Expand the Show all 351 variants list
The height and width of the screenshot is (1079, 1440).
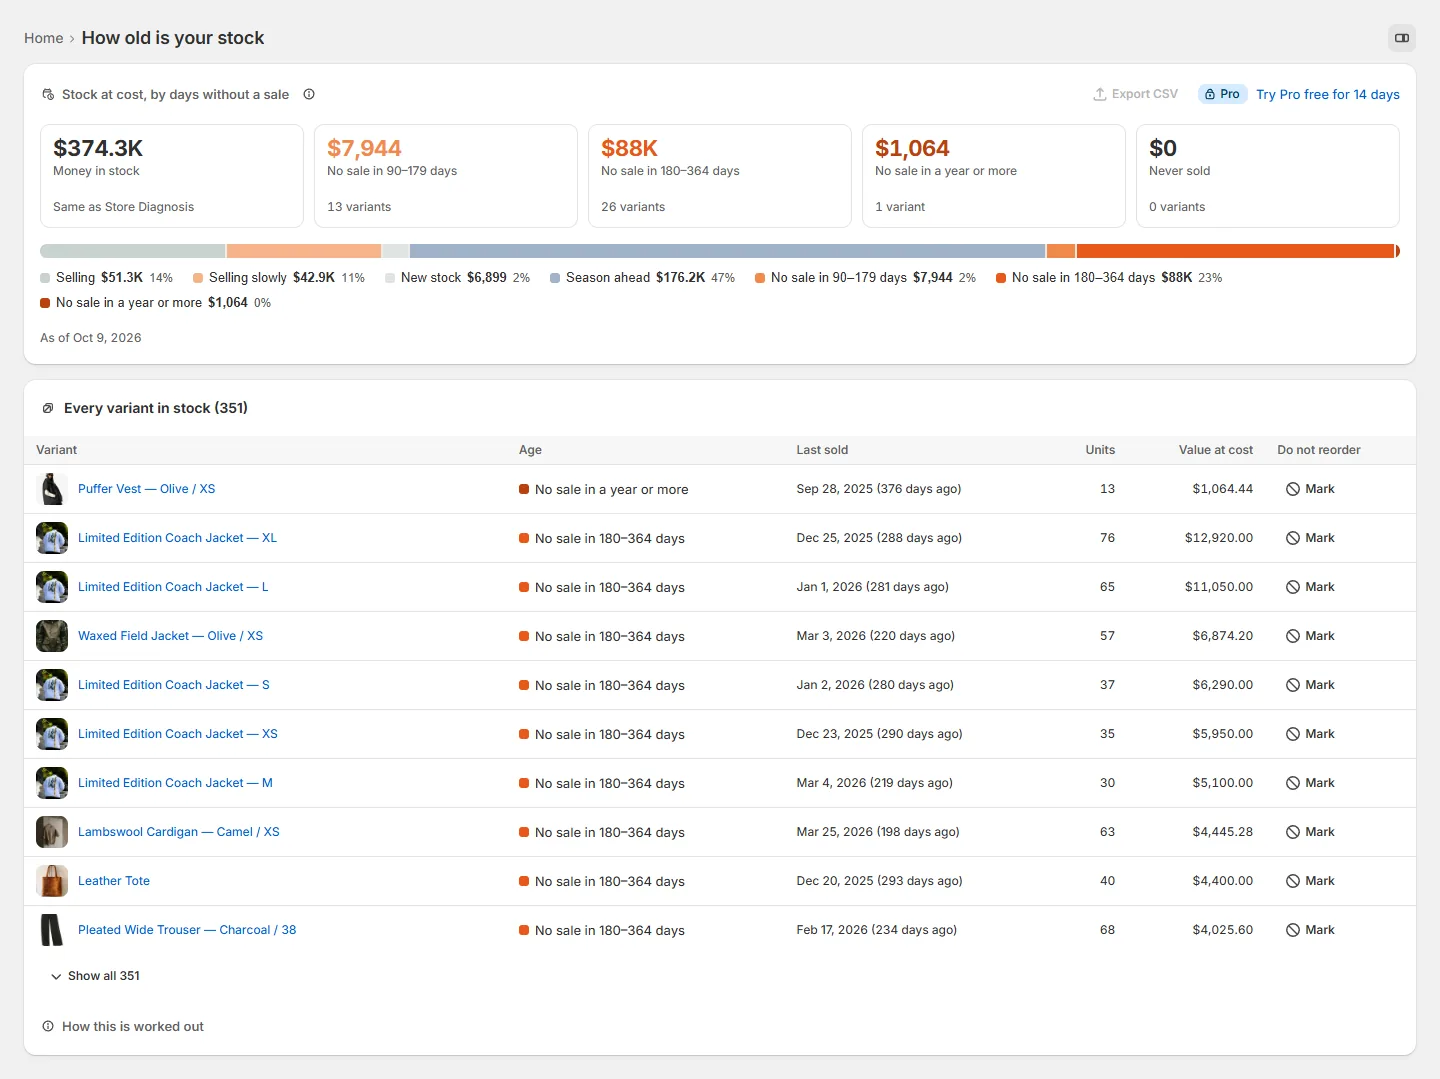coord(95,976)
